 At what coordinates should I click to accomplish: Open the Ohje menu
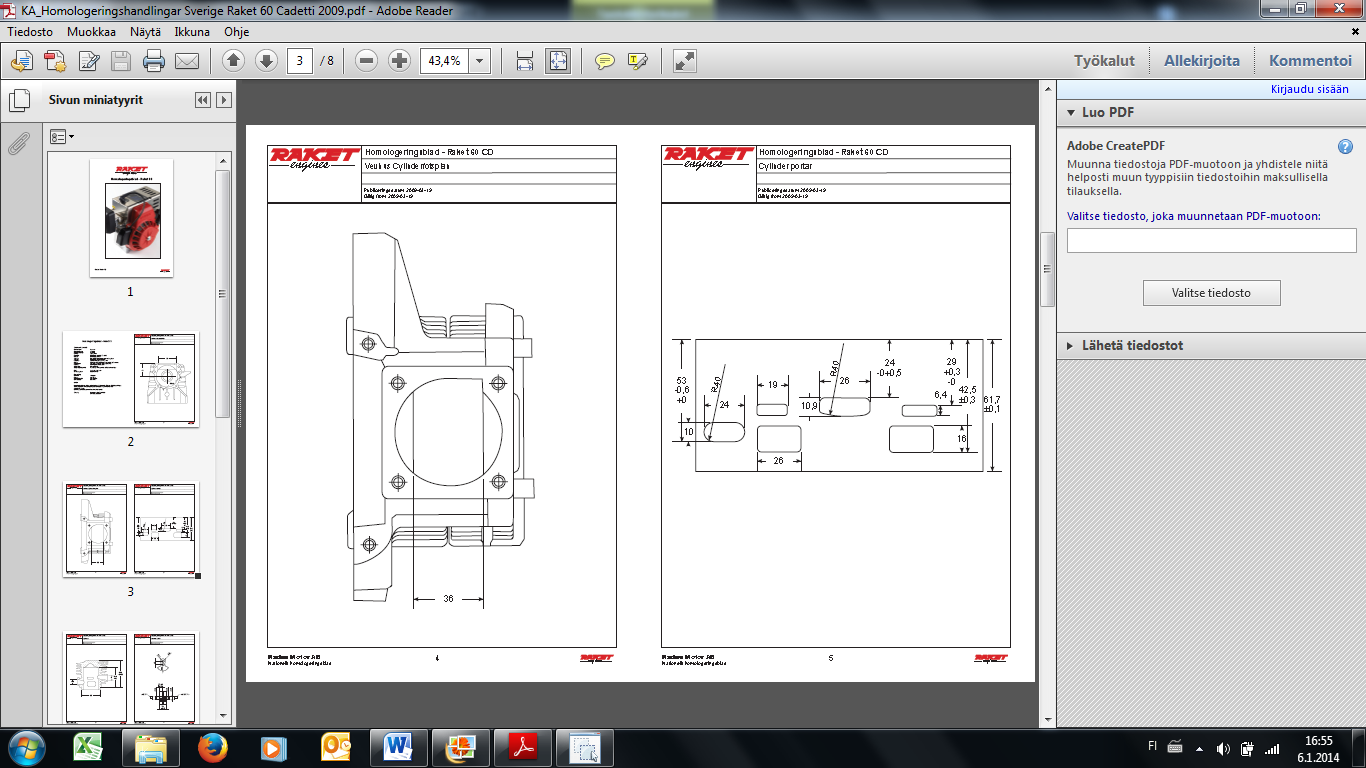(x=236, y=31)
